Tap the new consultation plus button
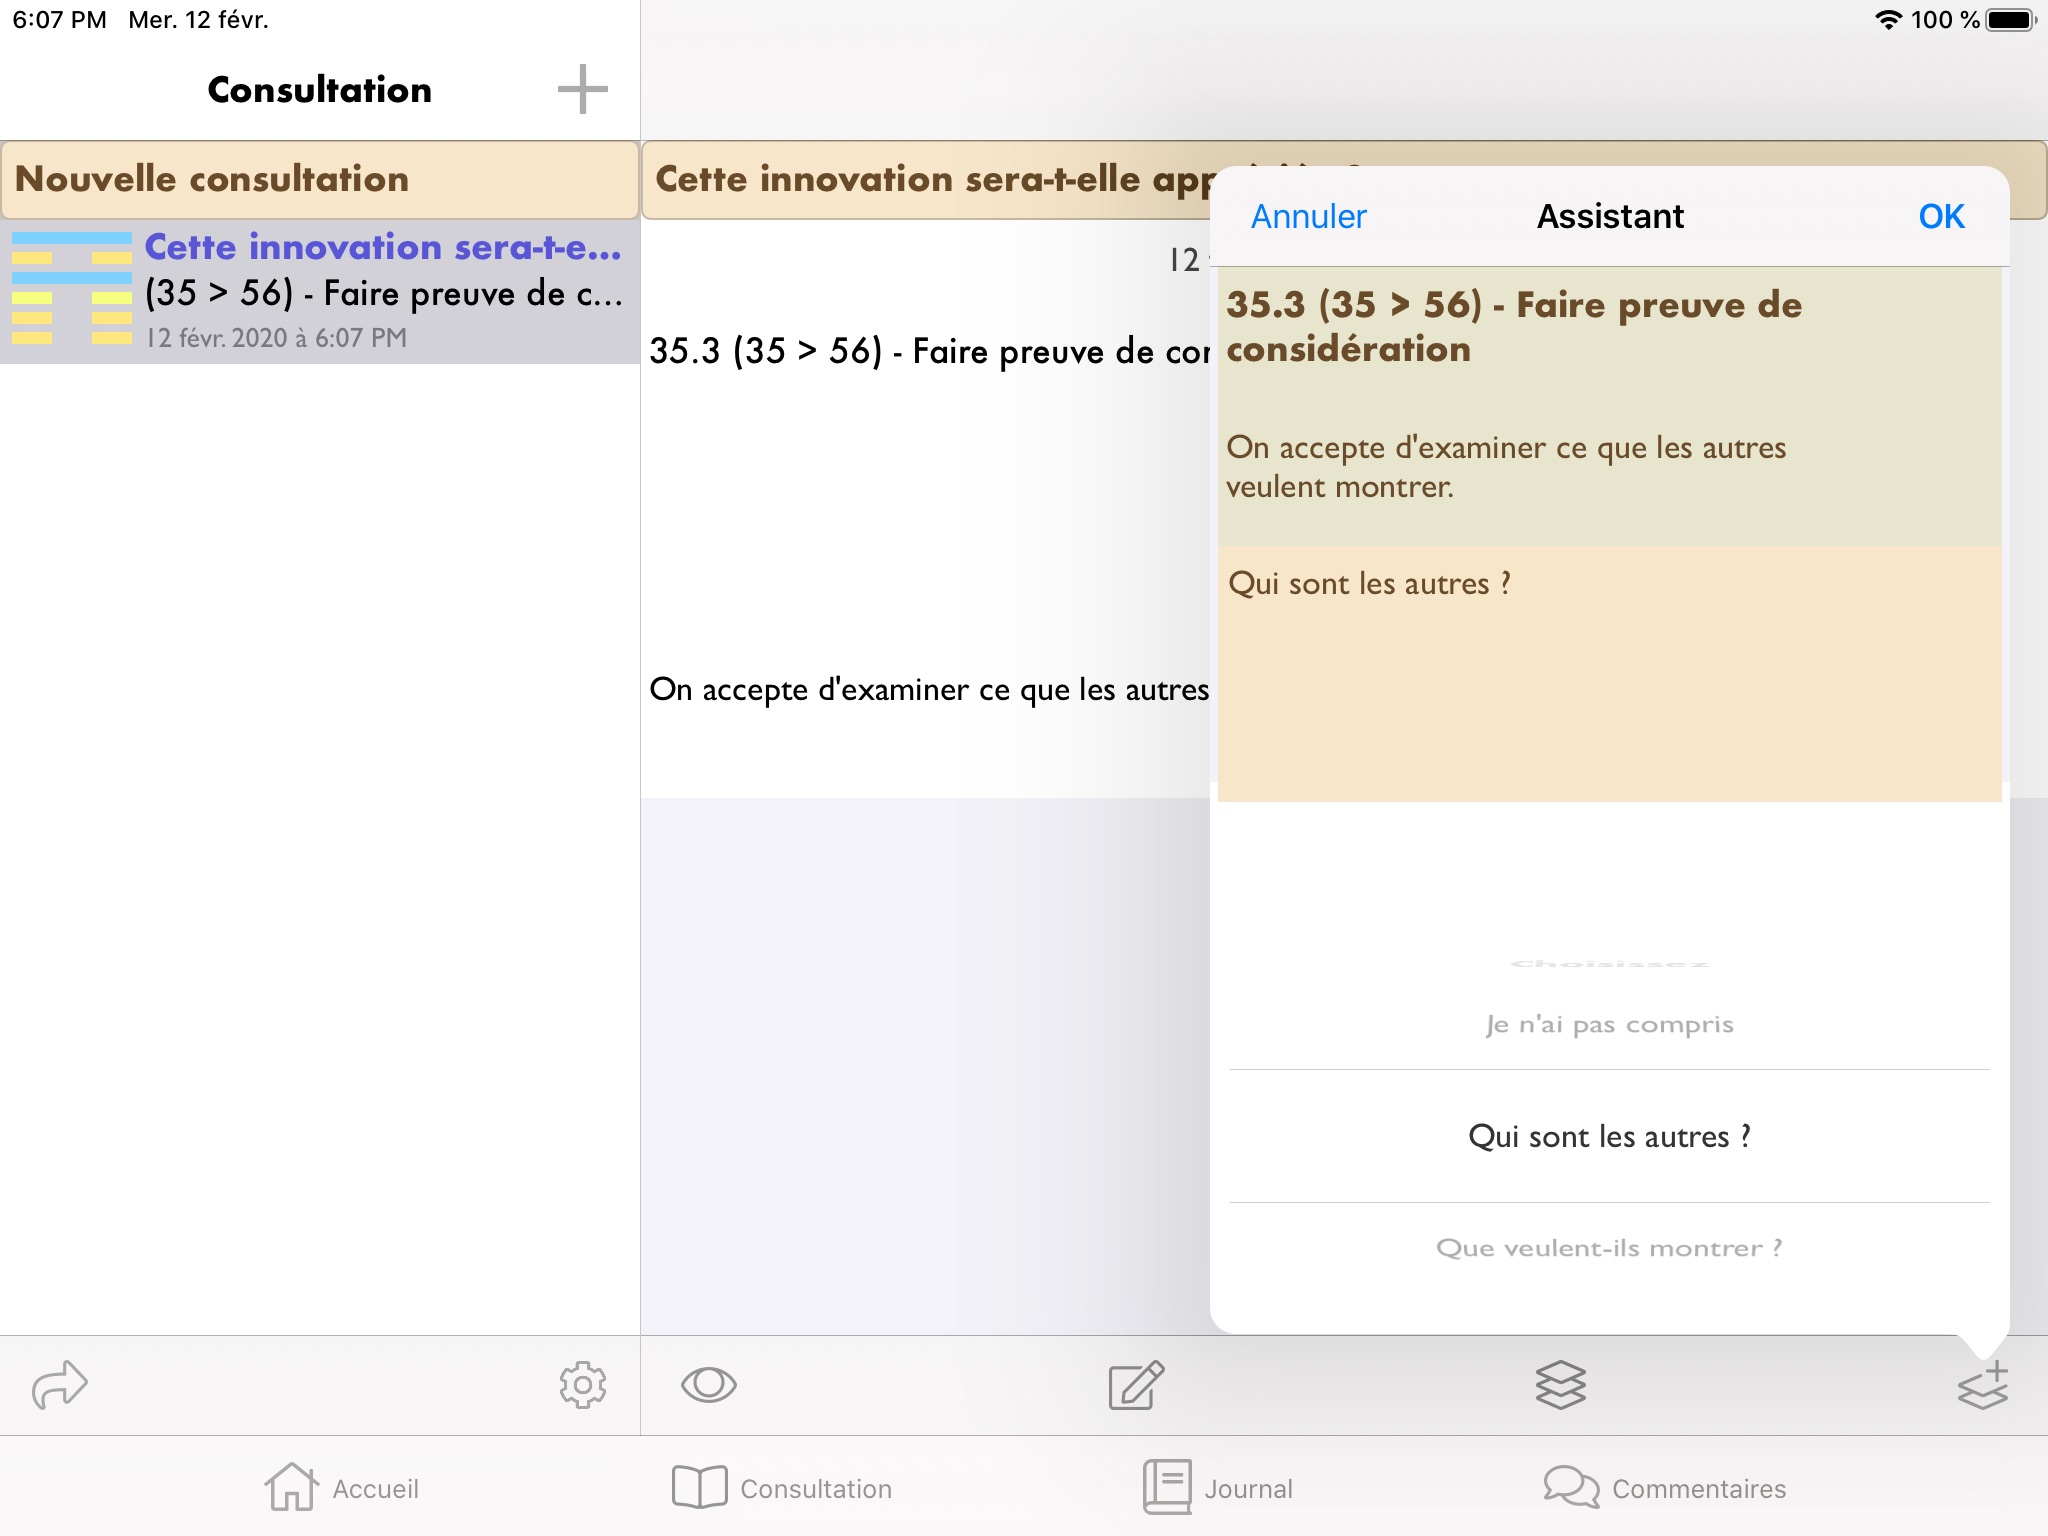Screen dimensions: 2048x1536 (x=582, y=89)
